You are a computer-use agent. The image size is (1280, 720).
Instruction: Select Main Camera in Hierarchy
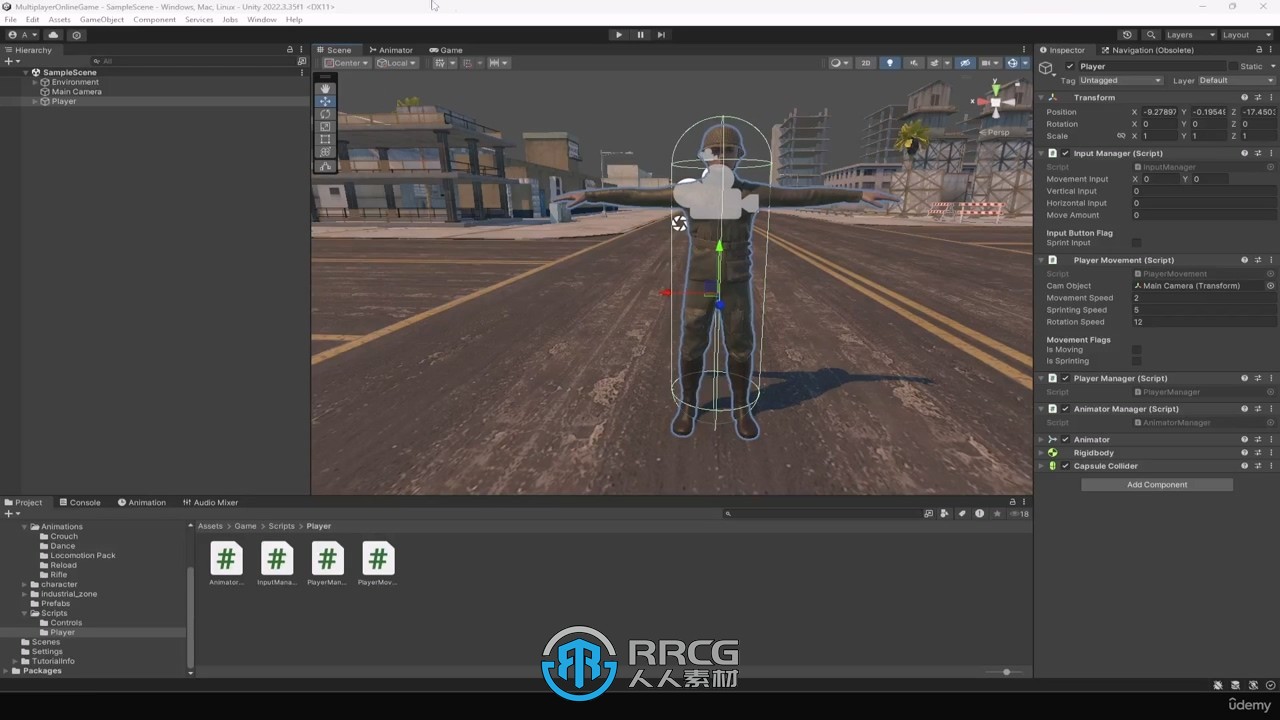click(76, 92)
